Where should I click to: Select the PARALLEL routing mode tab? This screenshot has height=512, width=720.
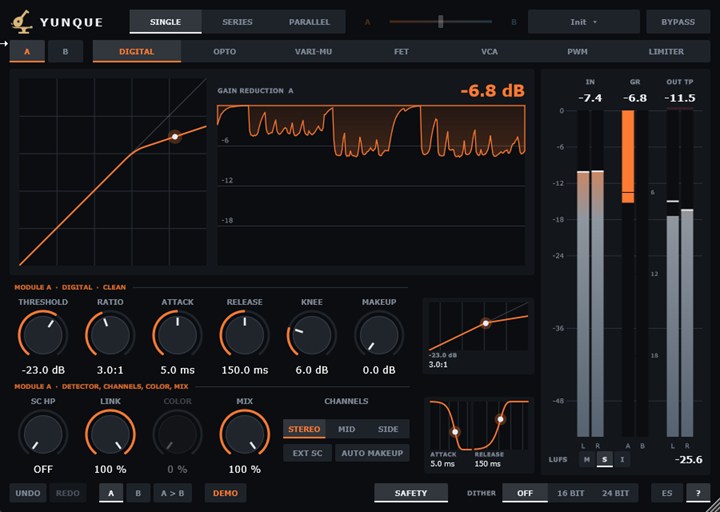point(309,22)
